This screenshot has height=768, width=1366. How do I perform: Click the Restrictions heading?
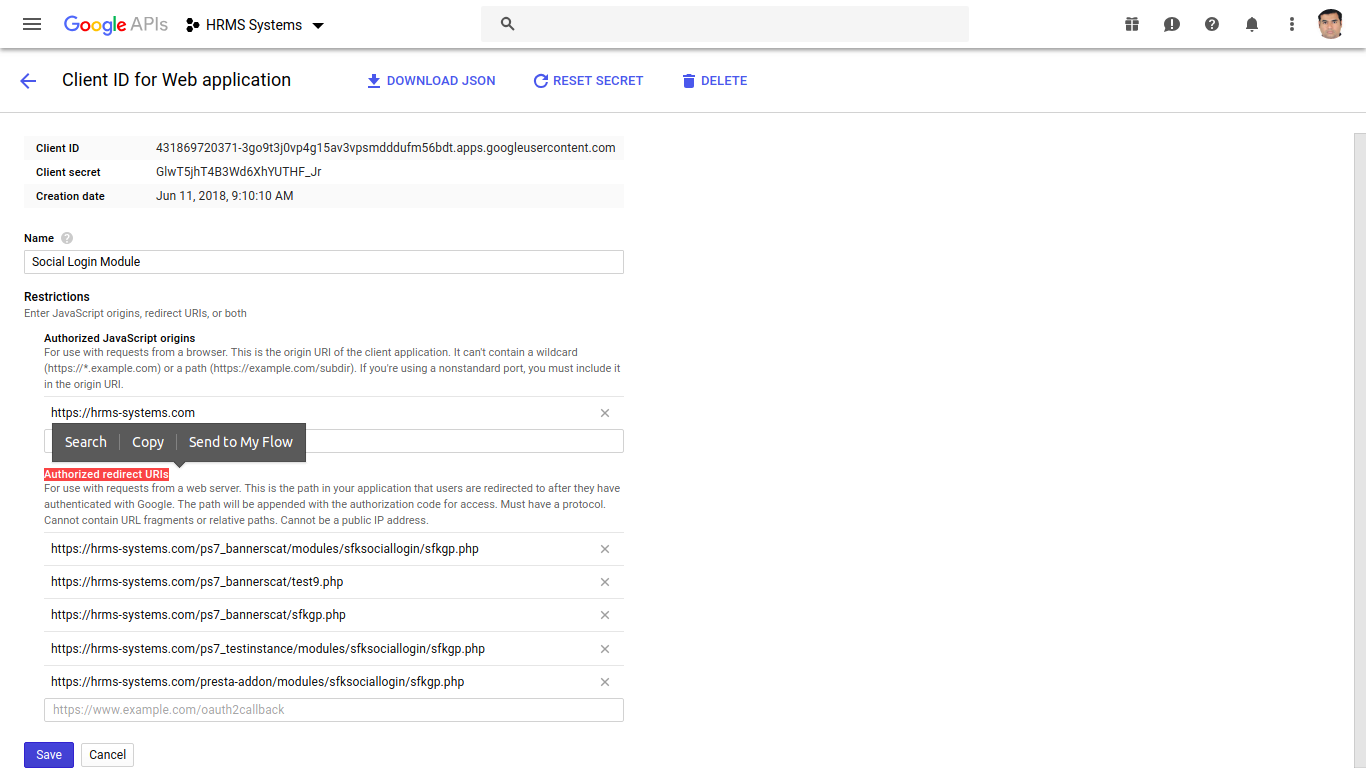pos(57,297)
